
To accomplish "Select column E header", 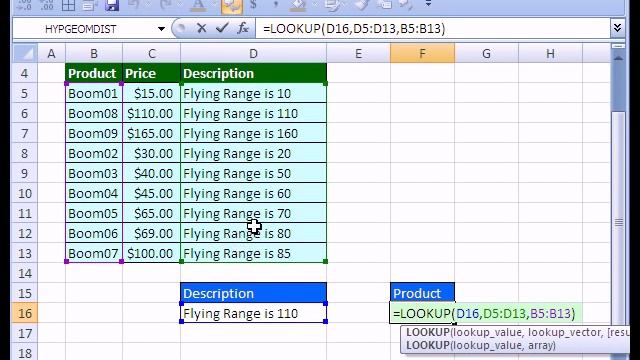I will pyautogui.click(x=358, y=53).
